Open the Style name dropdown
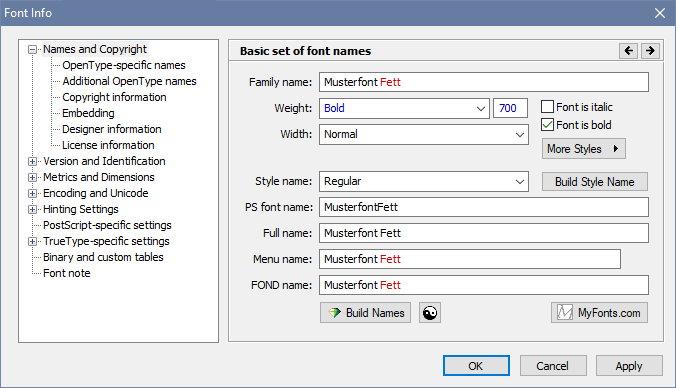Image resolution: width=676 pixels, height=388 pixels. click(x=423, y=181)
